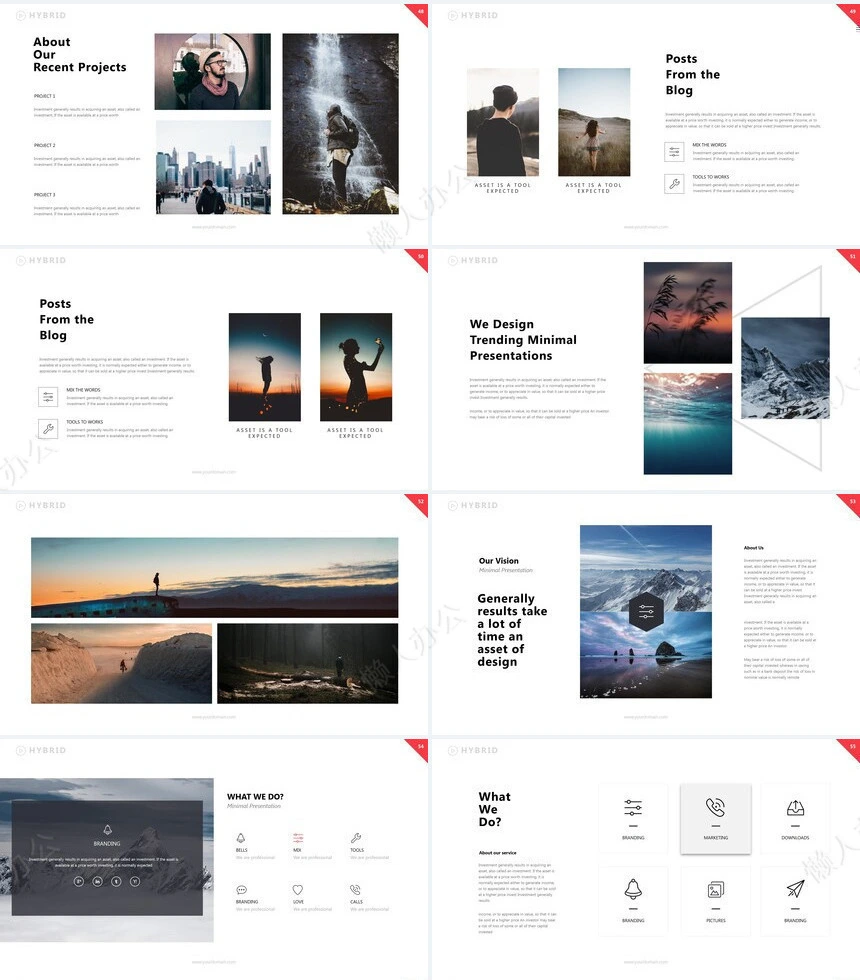This screenshot has width=860, height=980.
Task: Select the waterfall hiker photo
Action: pyautogui.click(x=340, y=123)
